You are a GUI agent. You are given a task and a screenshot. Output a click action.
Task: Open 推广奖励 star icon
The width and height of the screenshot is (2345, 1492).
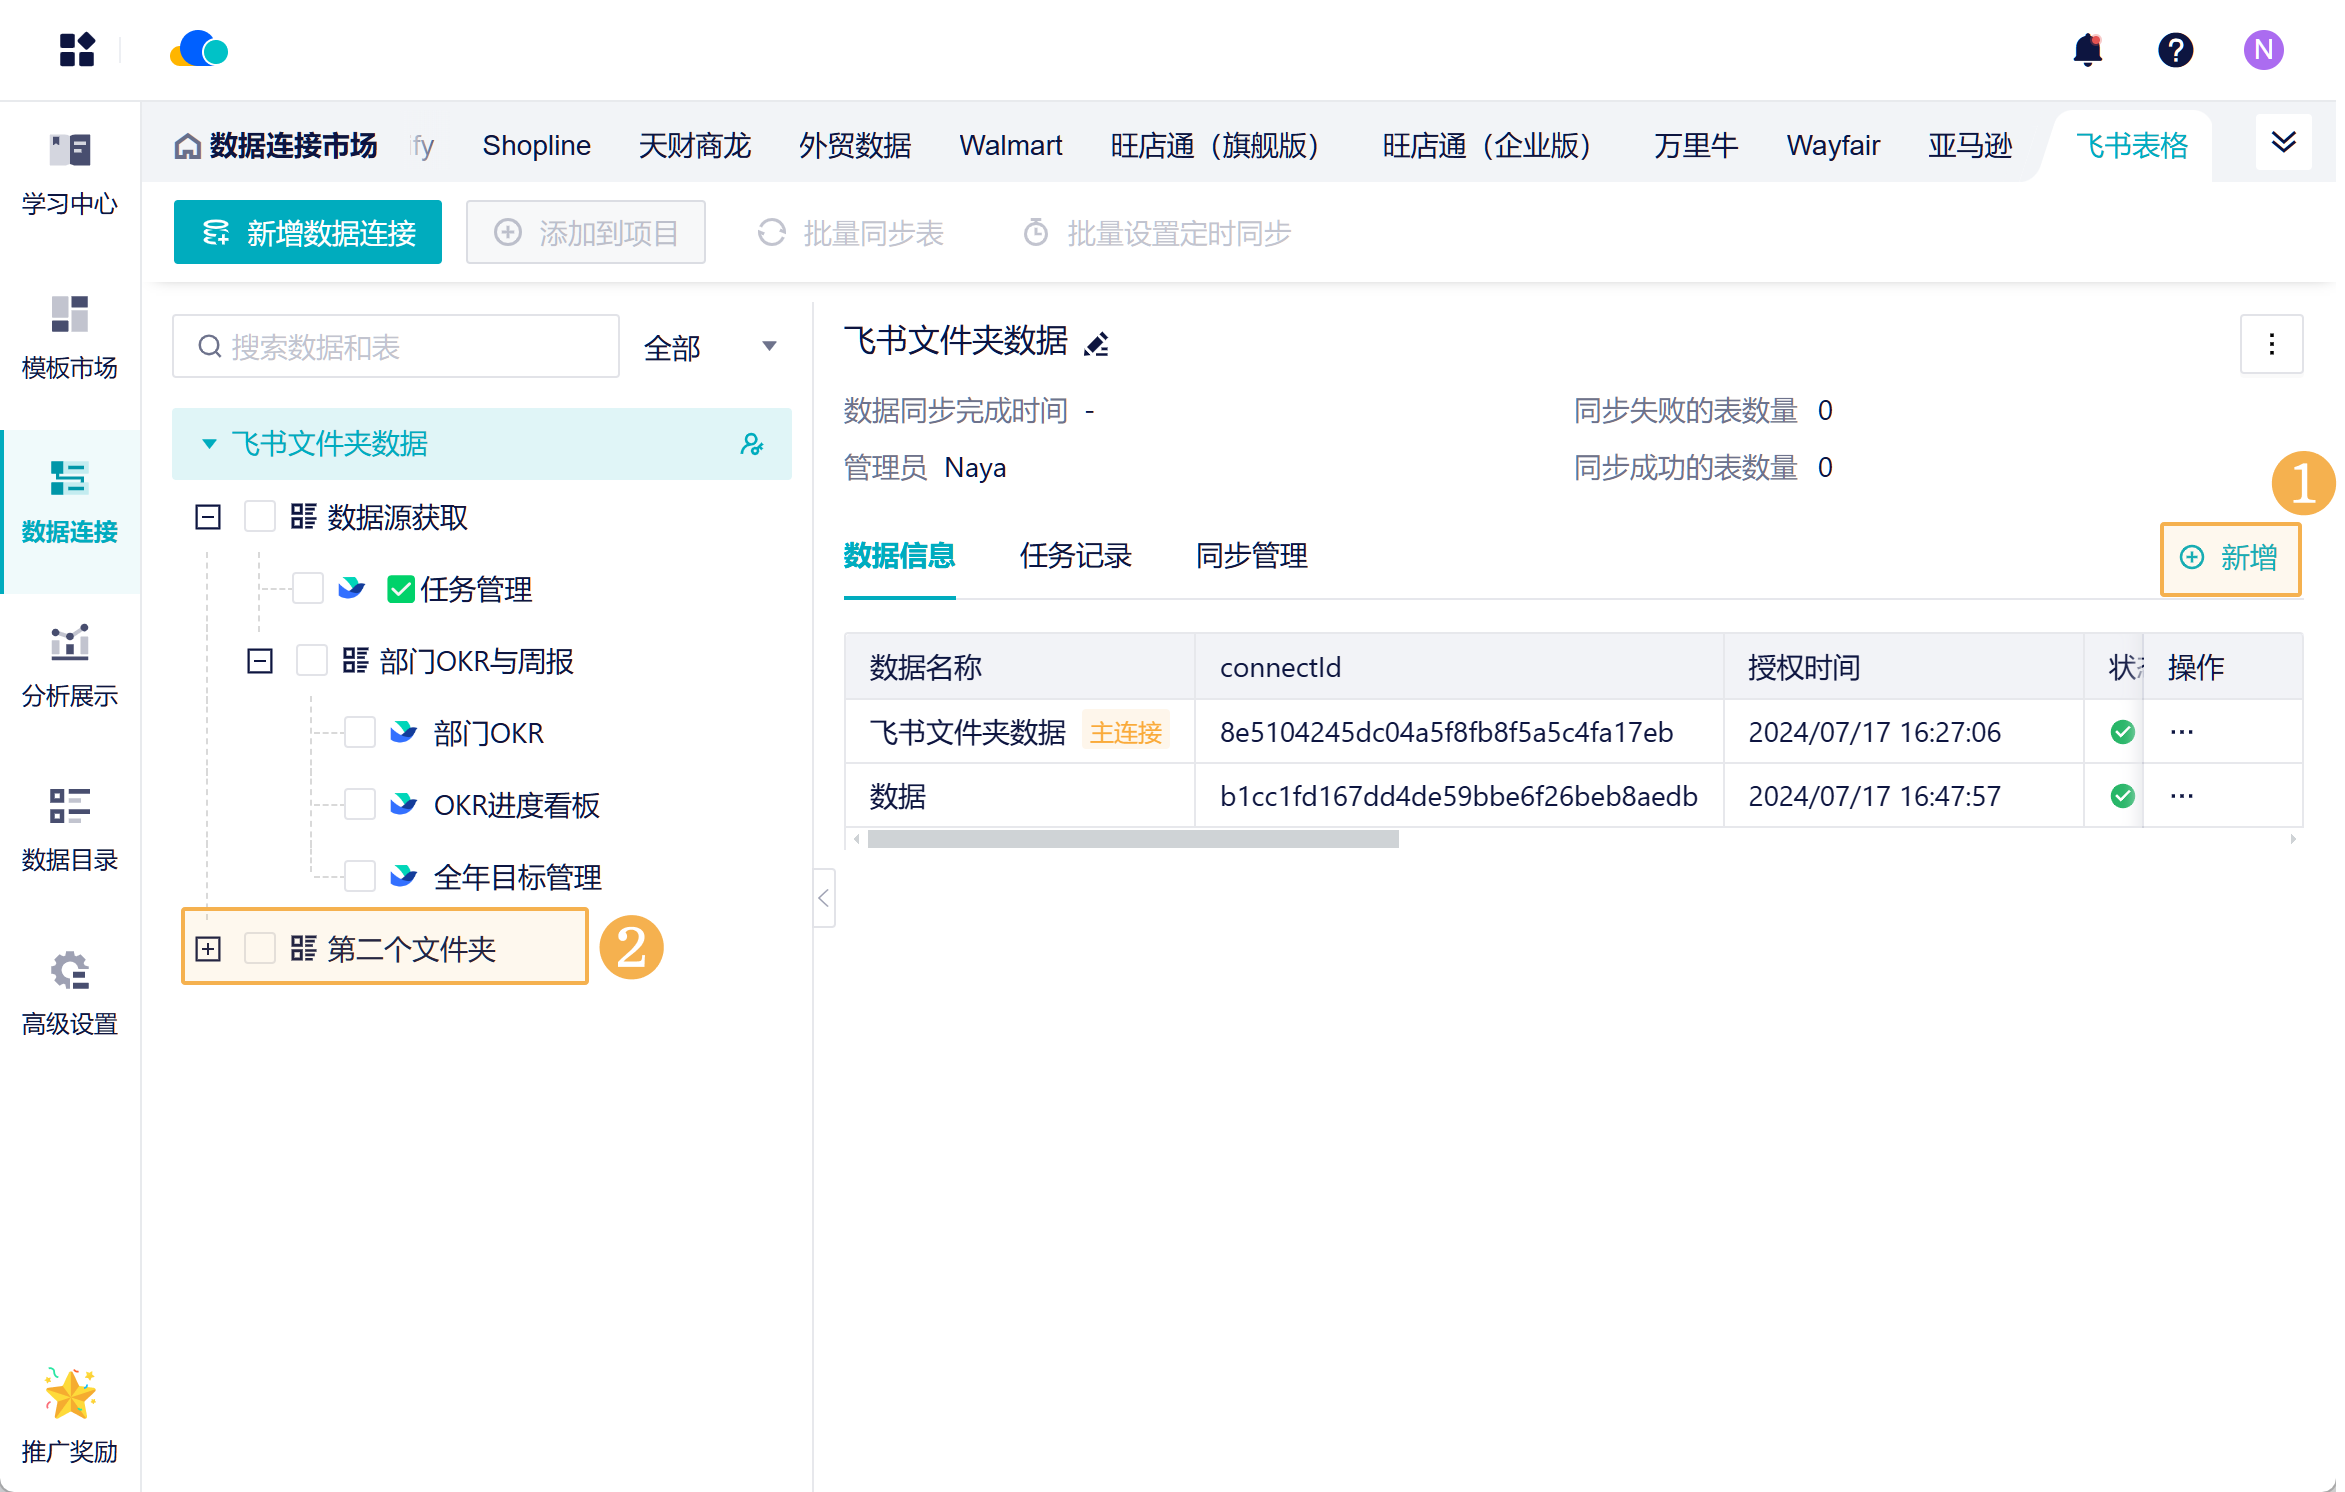tap(70, 1394)
